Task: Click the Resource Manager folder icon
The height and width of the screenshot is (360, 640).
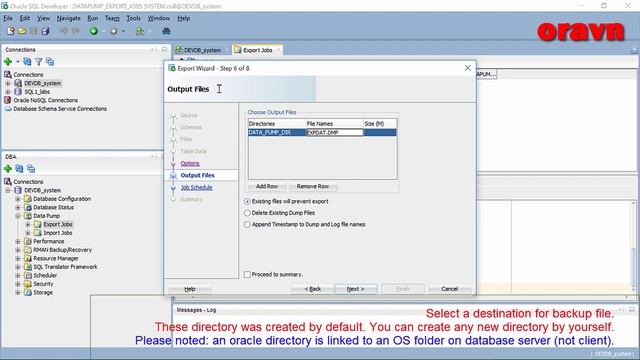Action: (28, 258)
